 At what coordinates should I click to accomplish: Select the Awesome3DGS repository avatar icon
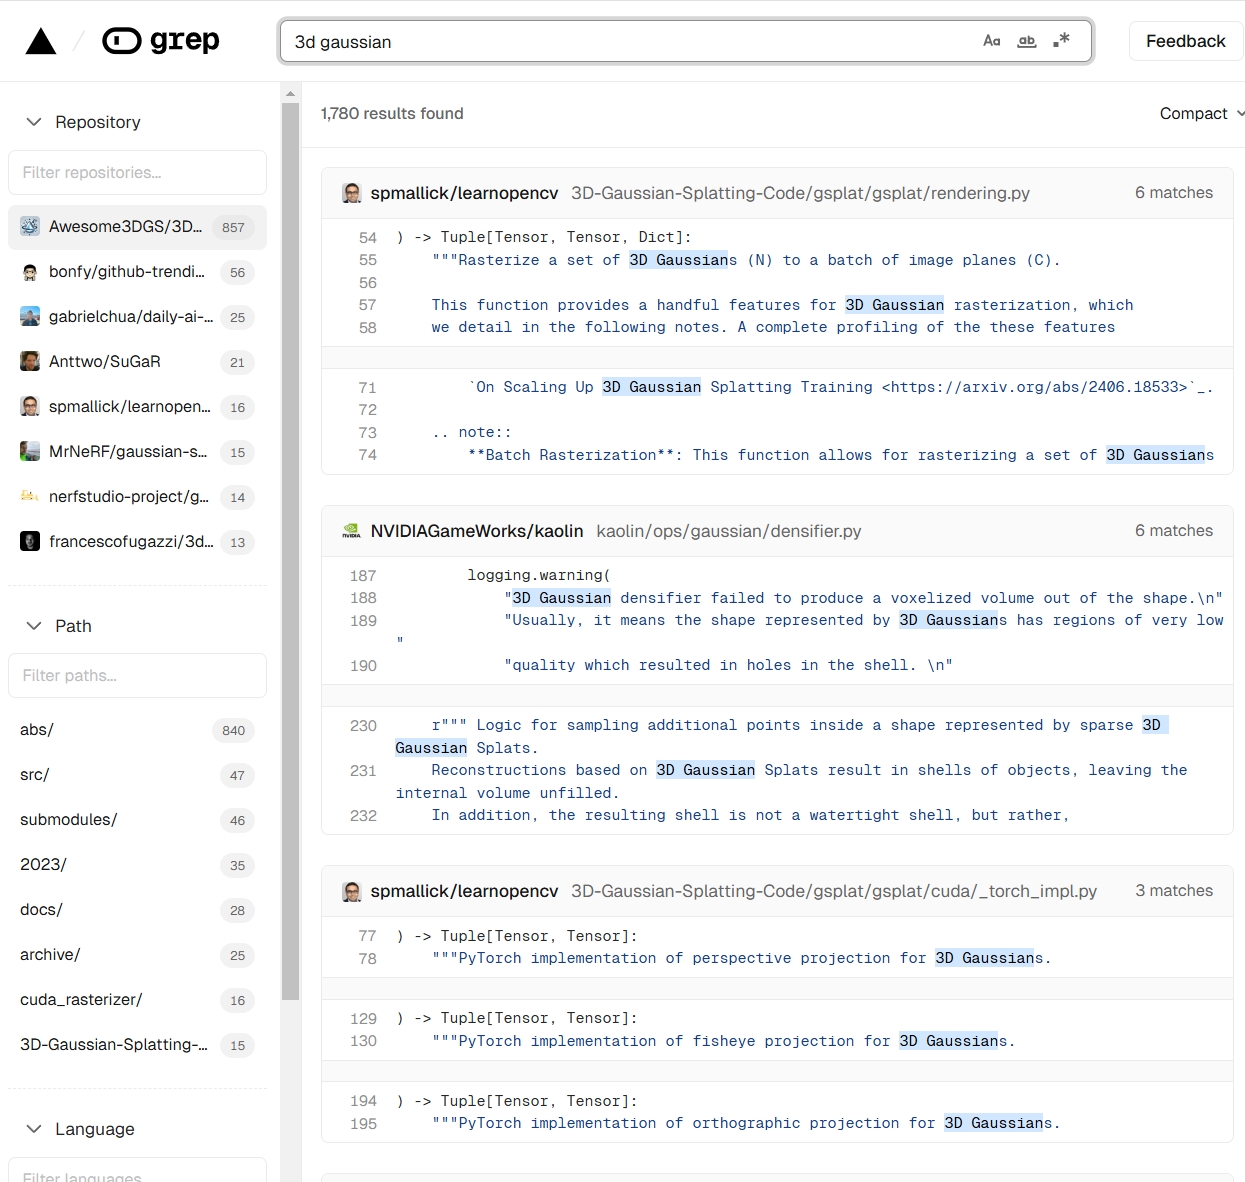coord(30,227)
